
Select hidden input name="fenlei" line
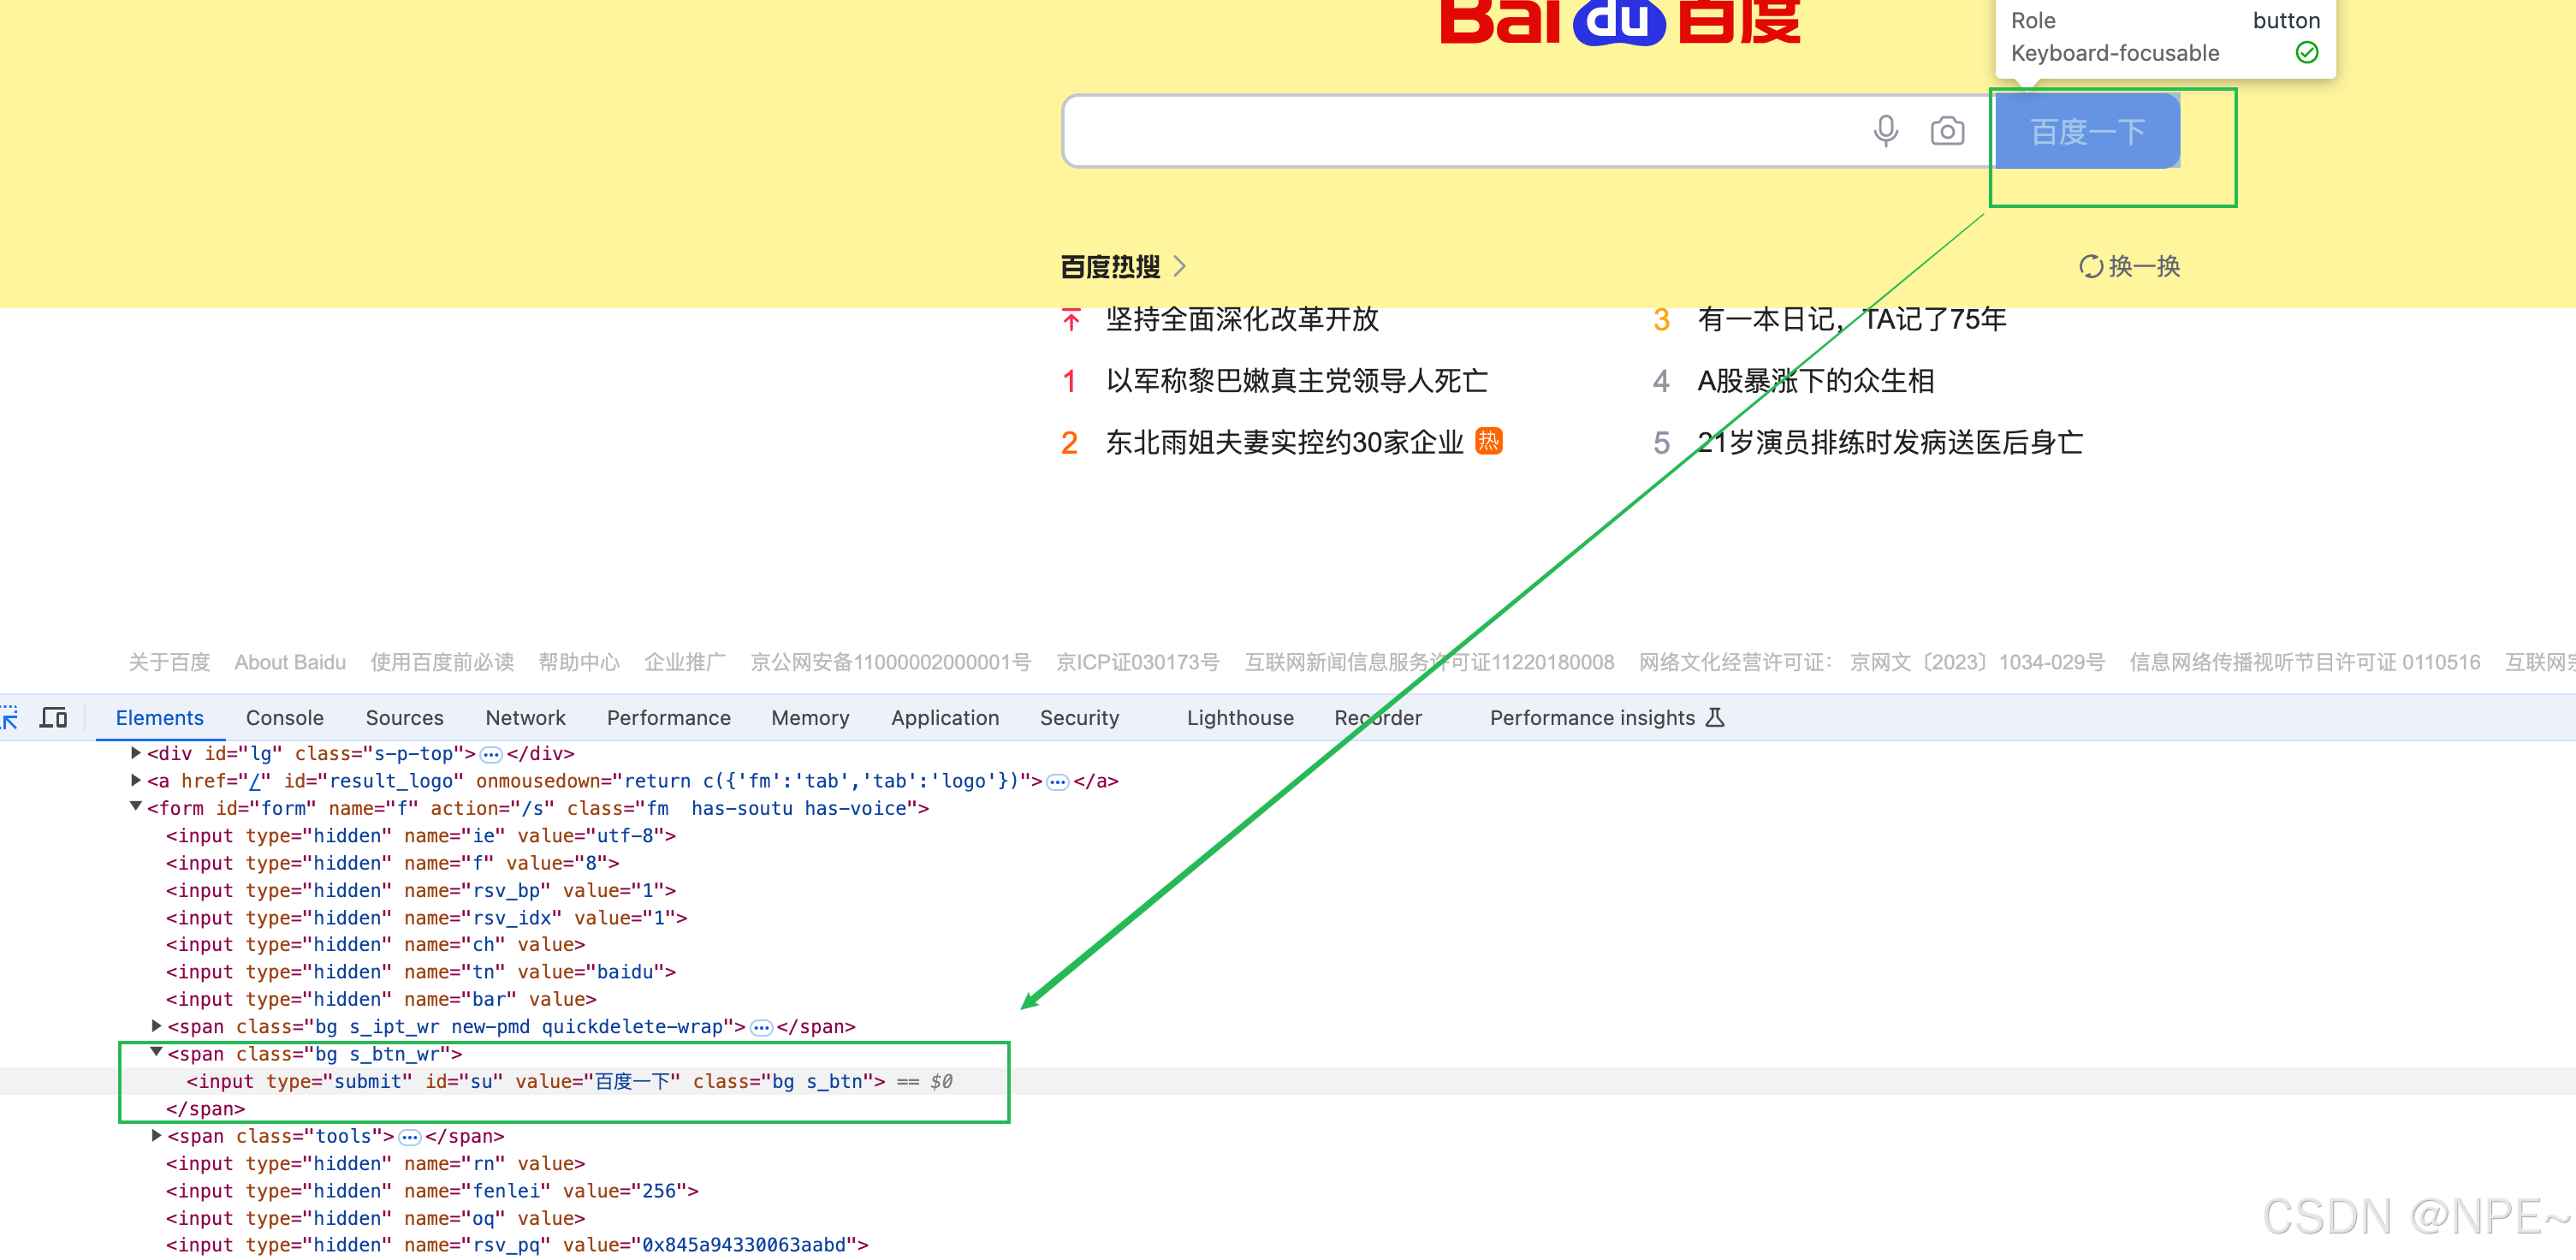click(432, 1190)
